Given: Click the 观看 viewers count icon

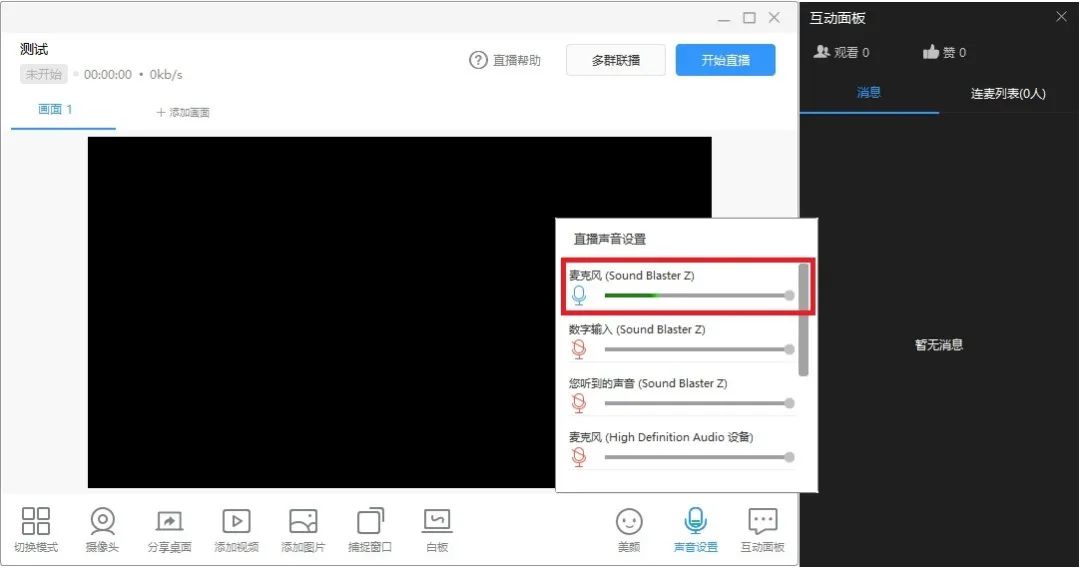Looking at the screenshot, I should coord(821,52).
